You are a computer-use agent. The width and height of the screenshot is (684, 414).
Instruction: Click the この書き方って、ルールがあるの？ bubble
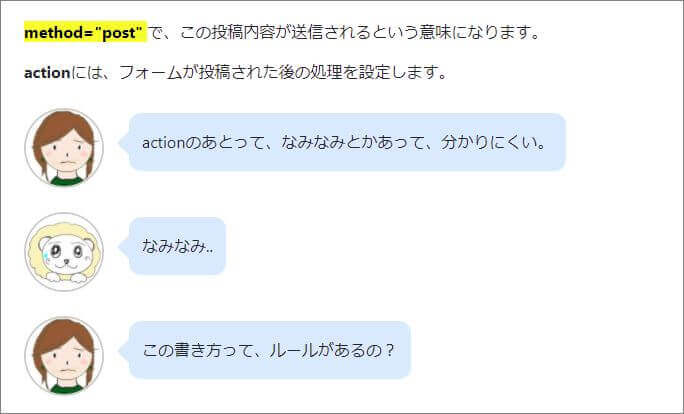270,350
